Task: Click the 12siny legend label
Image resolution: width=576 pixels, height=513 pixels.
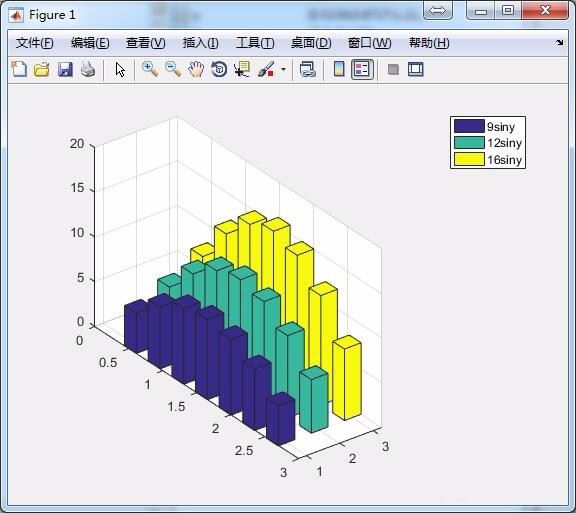Action: point(505,143)
